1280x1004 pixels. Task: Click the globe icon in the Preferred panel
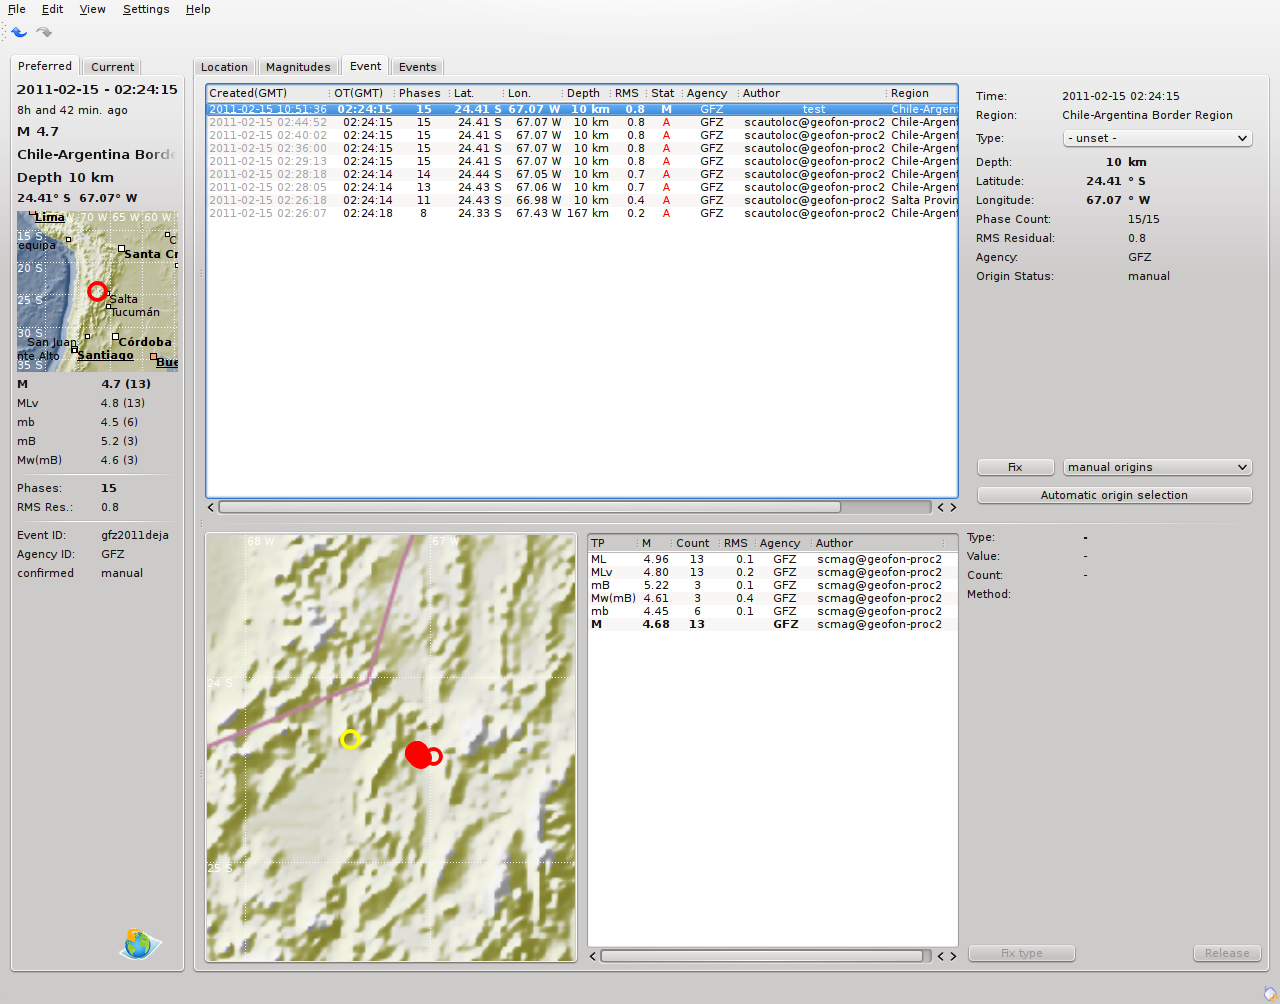click(139, 943)
